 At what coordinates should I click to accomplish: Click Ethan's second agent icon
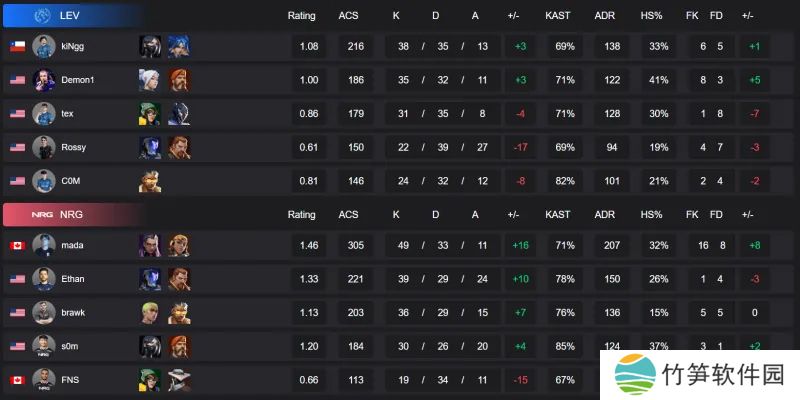pyautogui.click(x=178, y=279)
